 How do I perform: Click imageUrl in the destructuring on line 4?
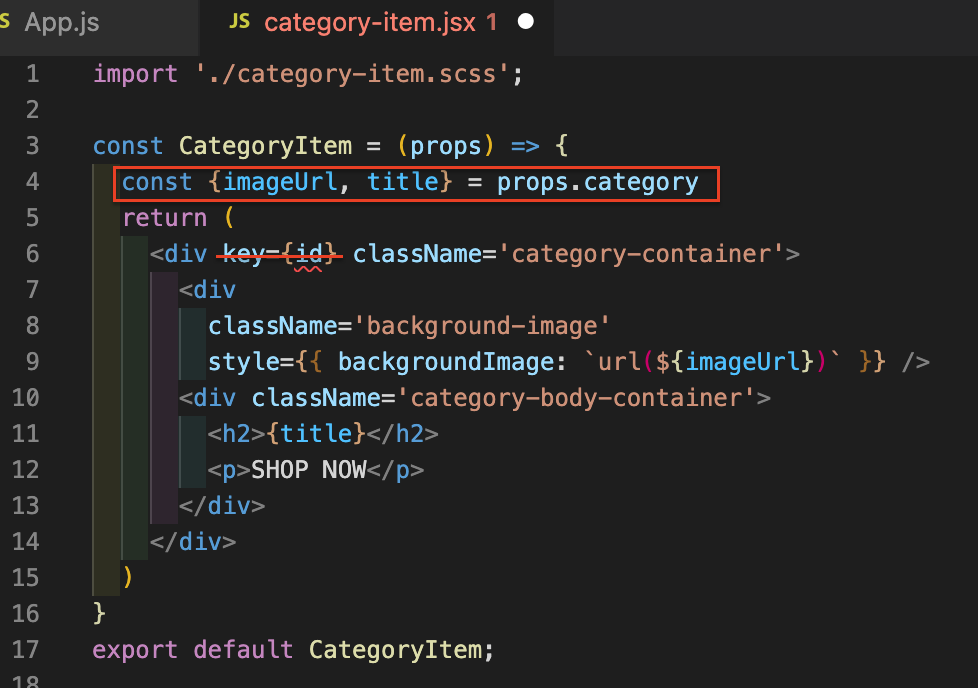[x=280, y=182]
